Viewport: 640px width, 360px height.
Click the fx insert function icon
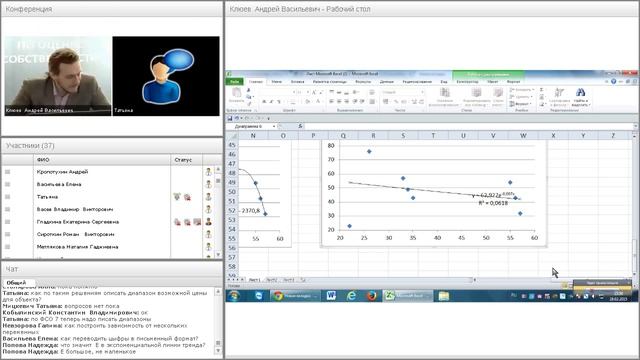click(300, 126)
